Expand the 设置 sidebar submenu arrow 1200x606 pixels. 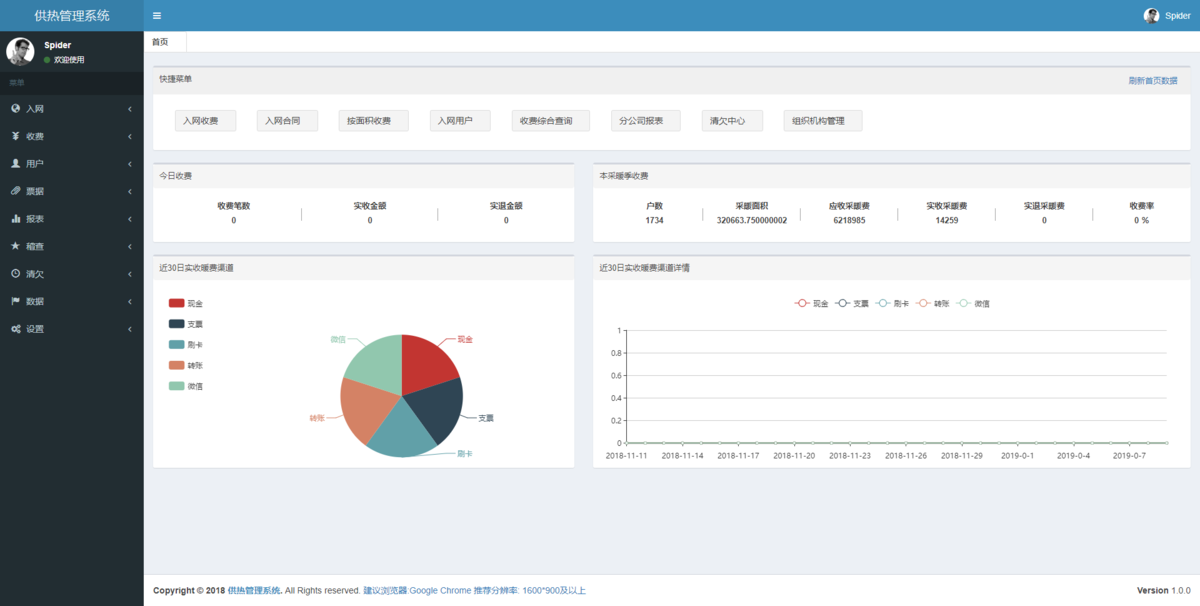point(130,329)
